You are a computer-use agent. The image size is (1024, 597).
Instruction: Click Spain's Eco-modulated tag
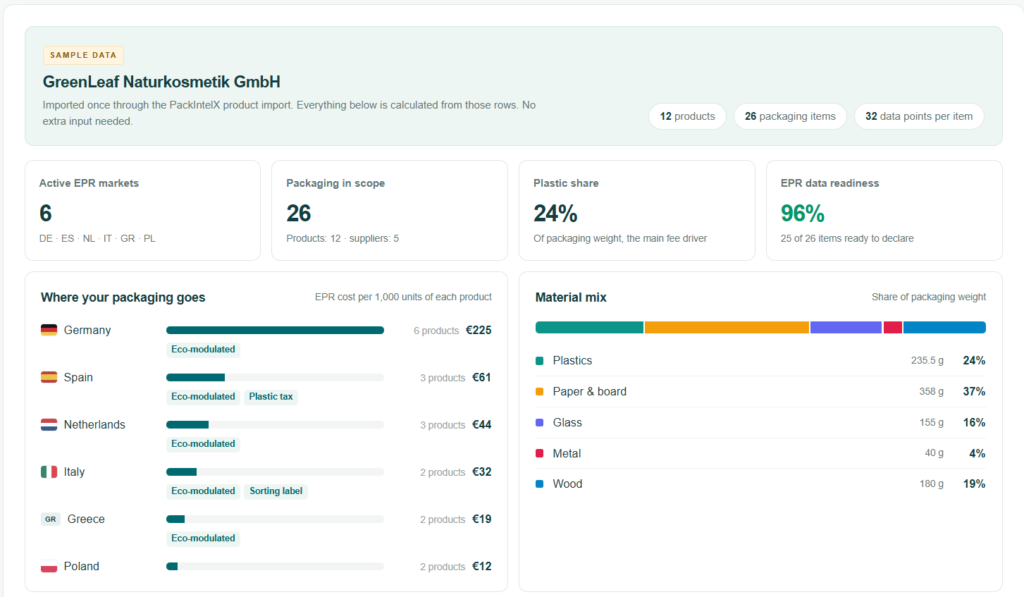click(x=203, y=396)
